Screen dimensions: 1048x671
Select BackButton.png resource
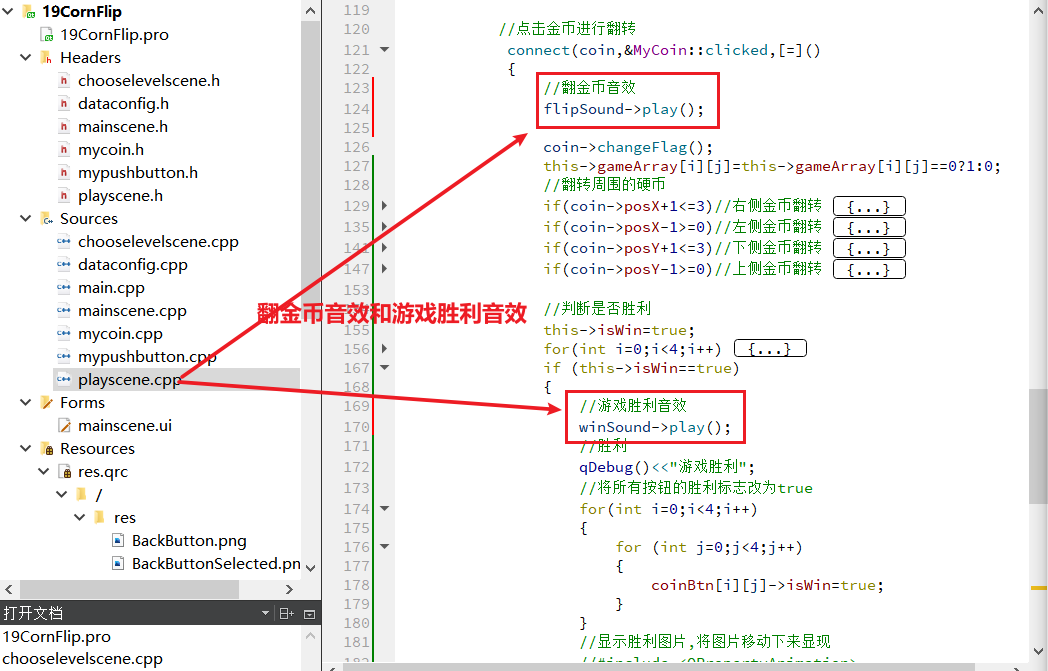pos(189,541)
